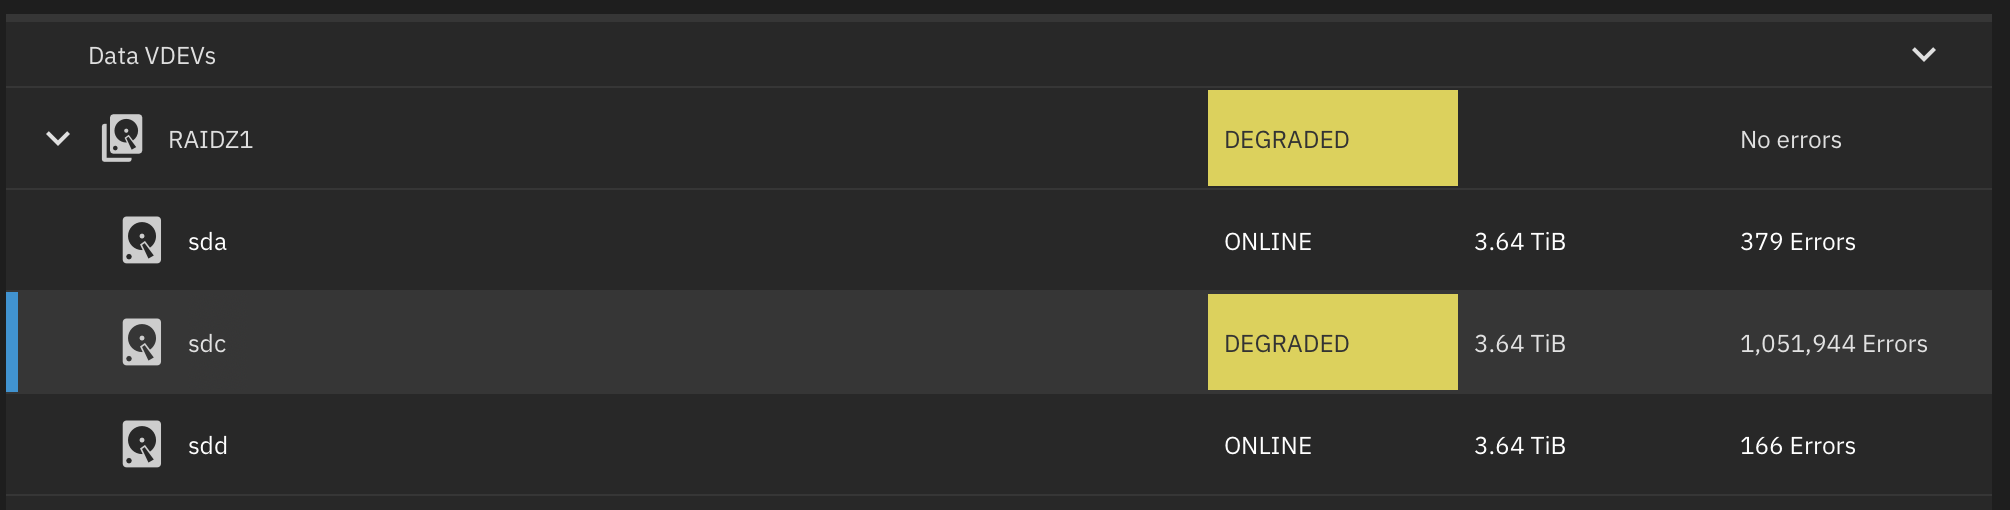The height and width of the screenshot is (510, 2010).
Task: Click the RAIDZ1 vdev label
Action: click(x=211, y=140)
